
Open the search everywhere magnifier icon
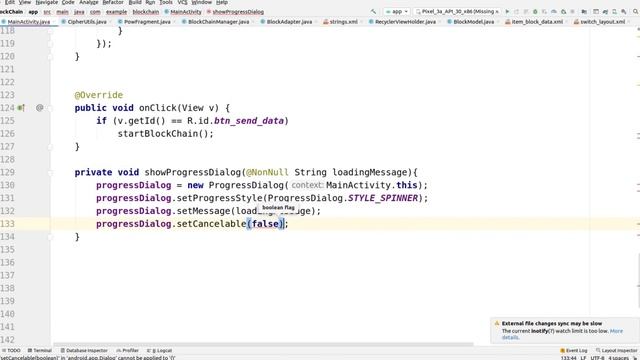(636, 12)
